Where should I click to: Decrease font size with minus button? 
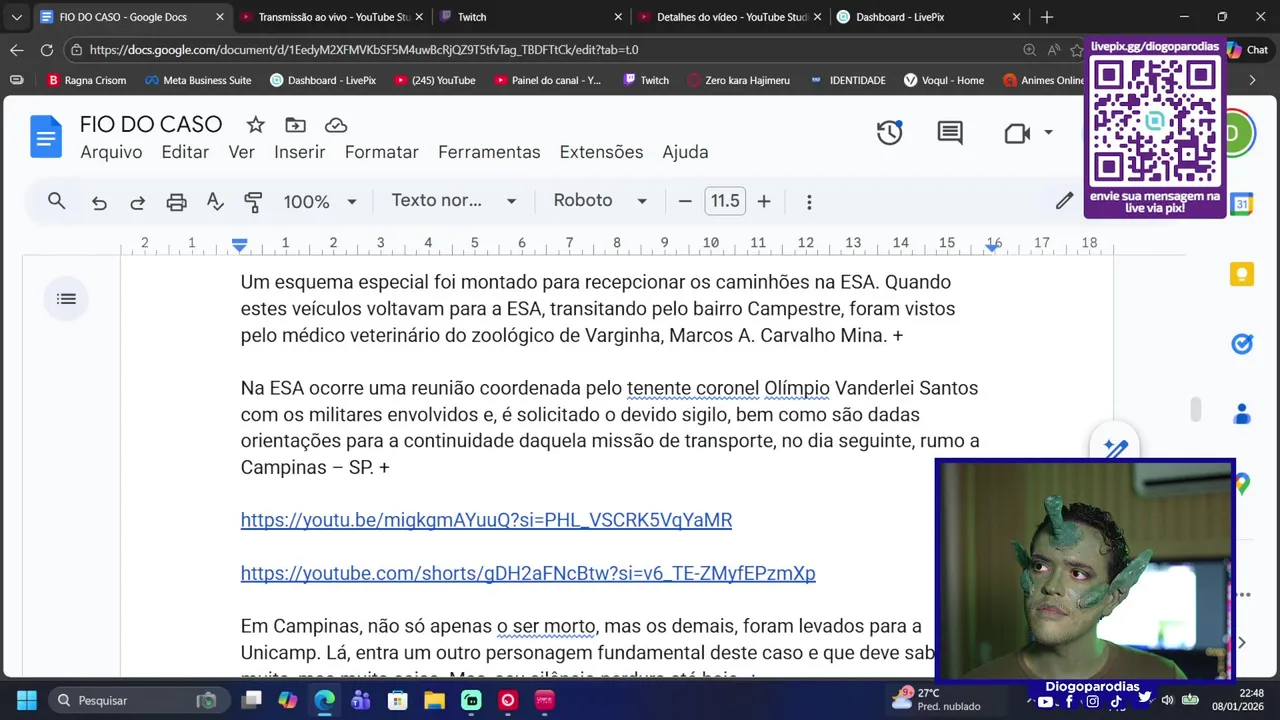(685, 202)
